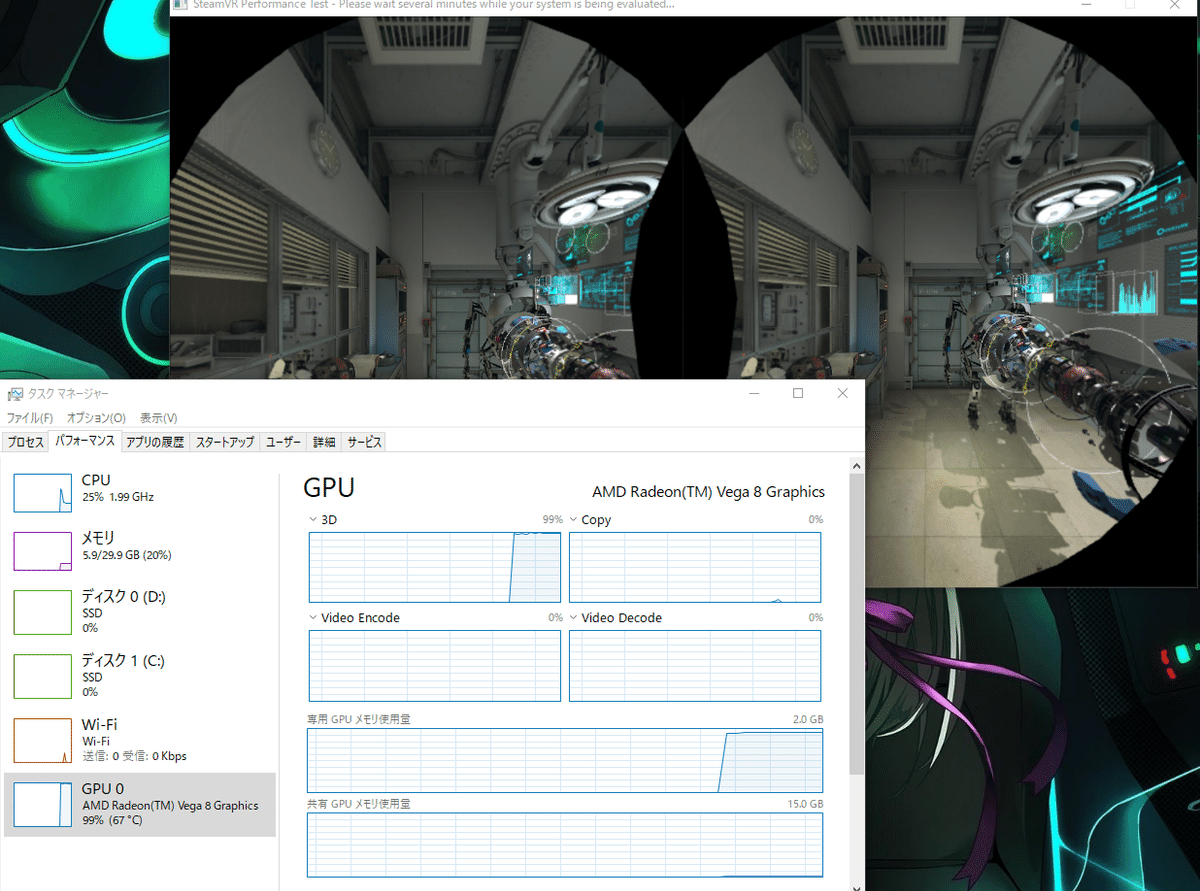
Task: Maximize the Task Manager window
Action: click(798, 394)
